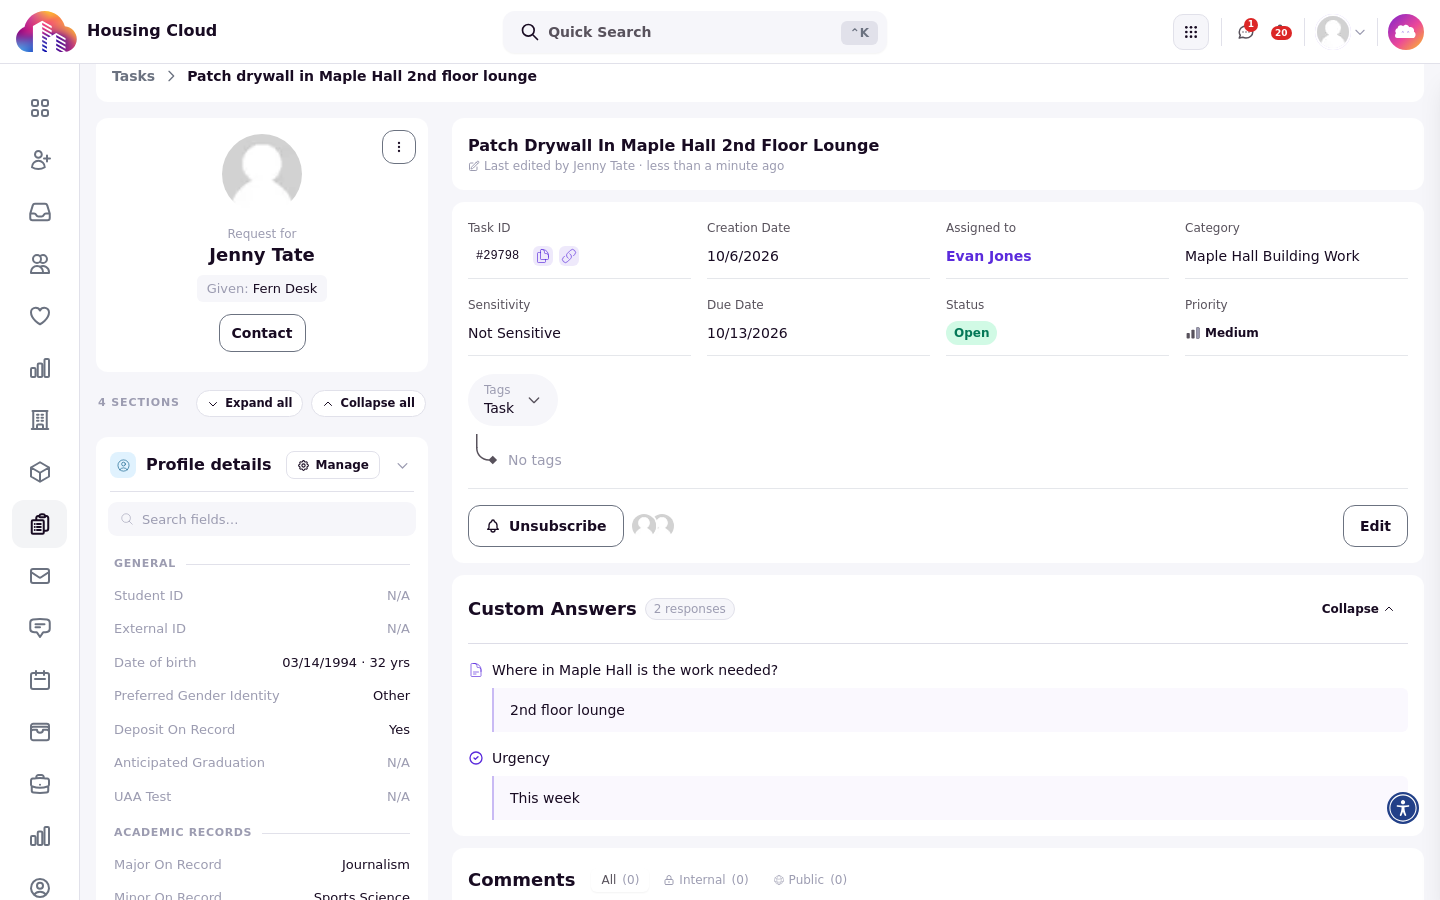Open the speech bubble sidebar icon

[x=40, y=628]
